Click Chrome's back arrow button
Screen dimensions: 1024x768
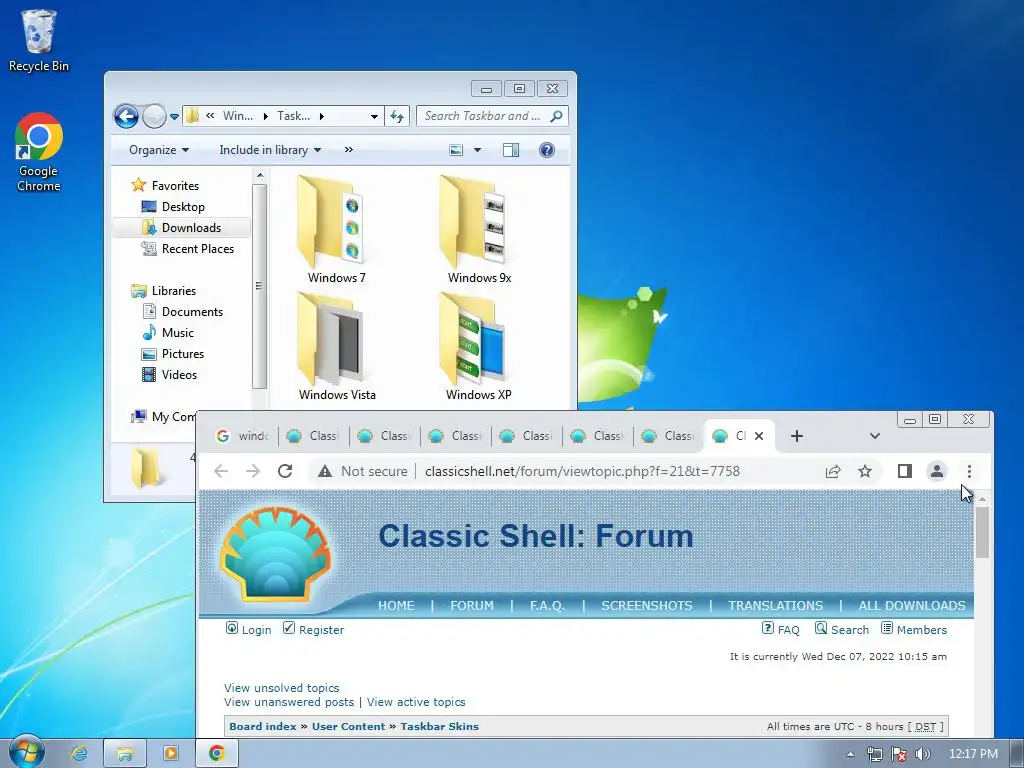pos(221,471)
